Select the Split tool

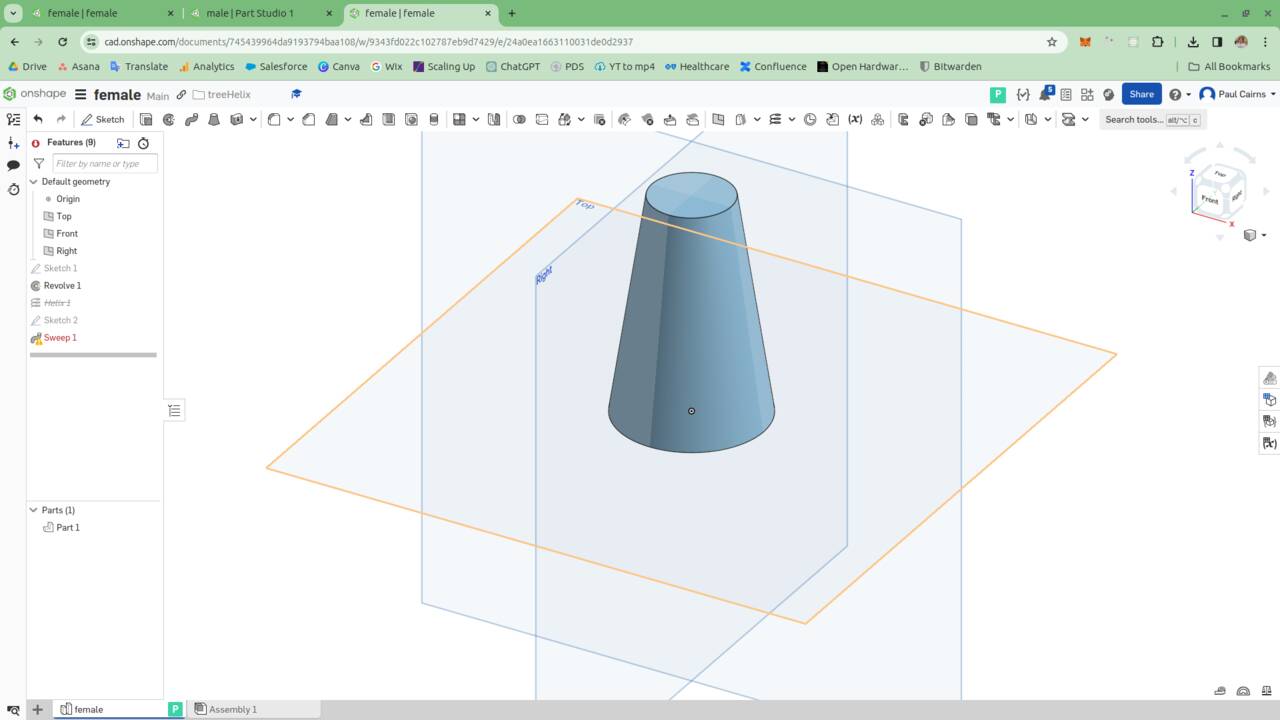(542, 119)
